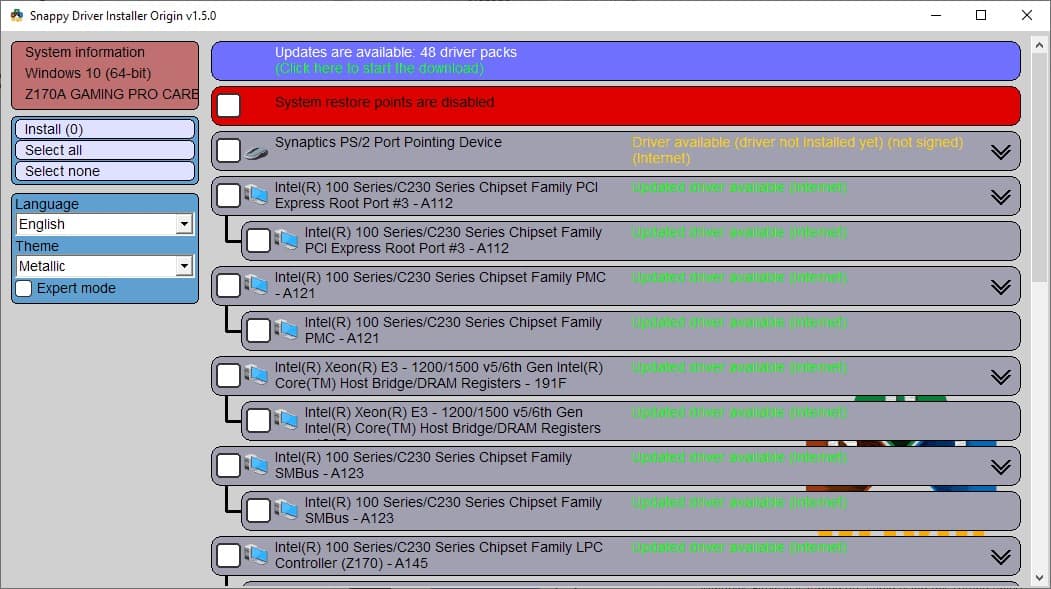Click the 'Updates are available' download banner

pos(615,60)
